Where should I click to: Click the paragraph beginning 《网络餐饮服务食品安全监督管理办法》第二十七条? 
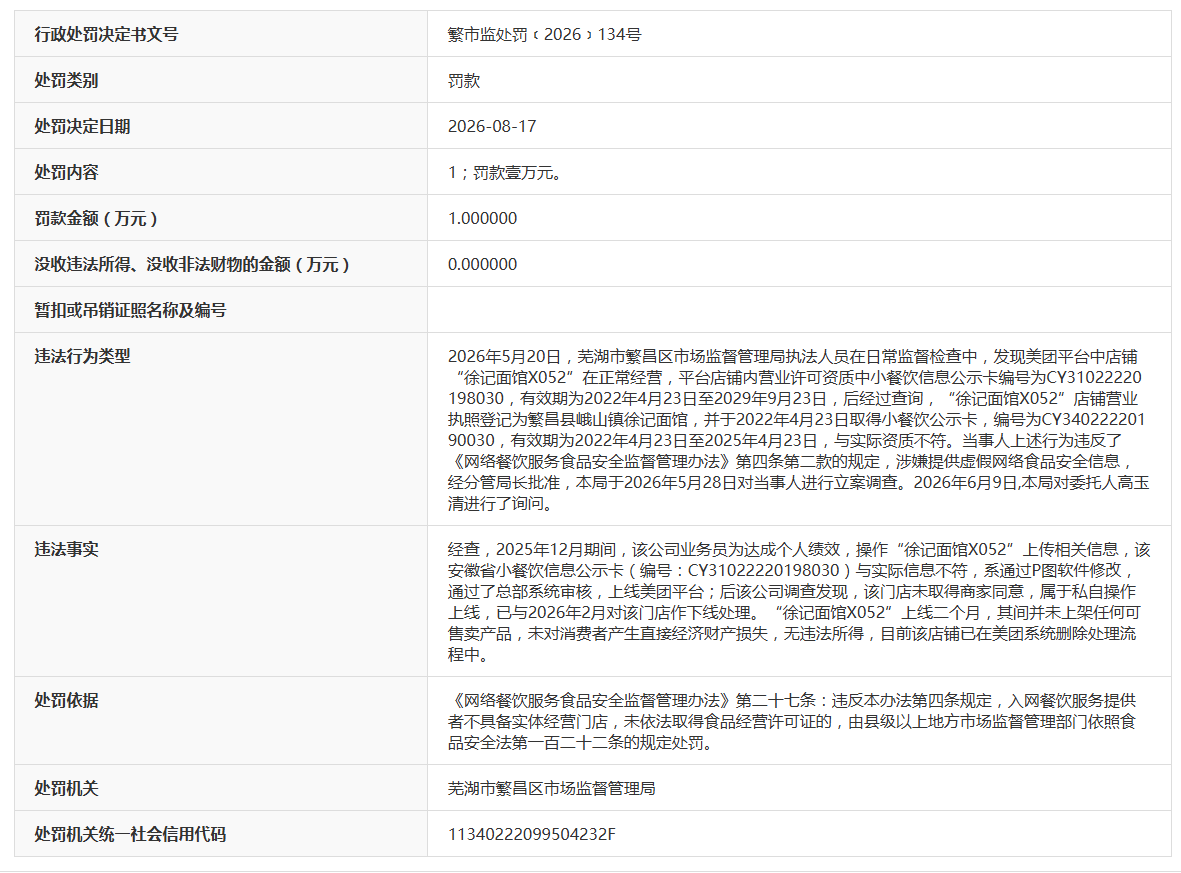(792, 722)
